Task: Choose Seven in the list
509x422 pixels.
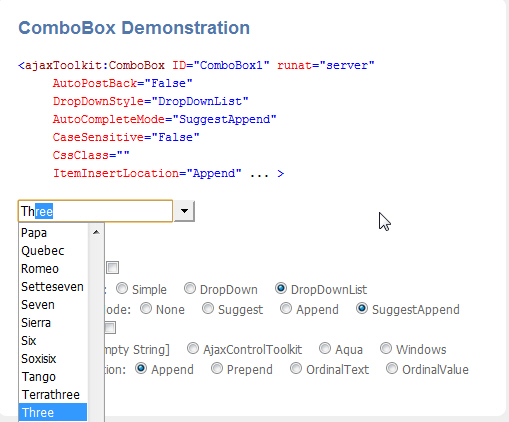Action: (x=53, y=305)
